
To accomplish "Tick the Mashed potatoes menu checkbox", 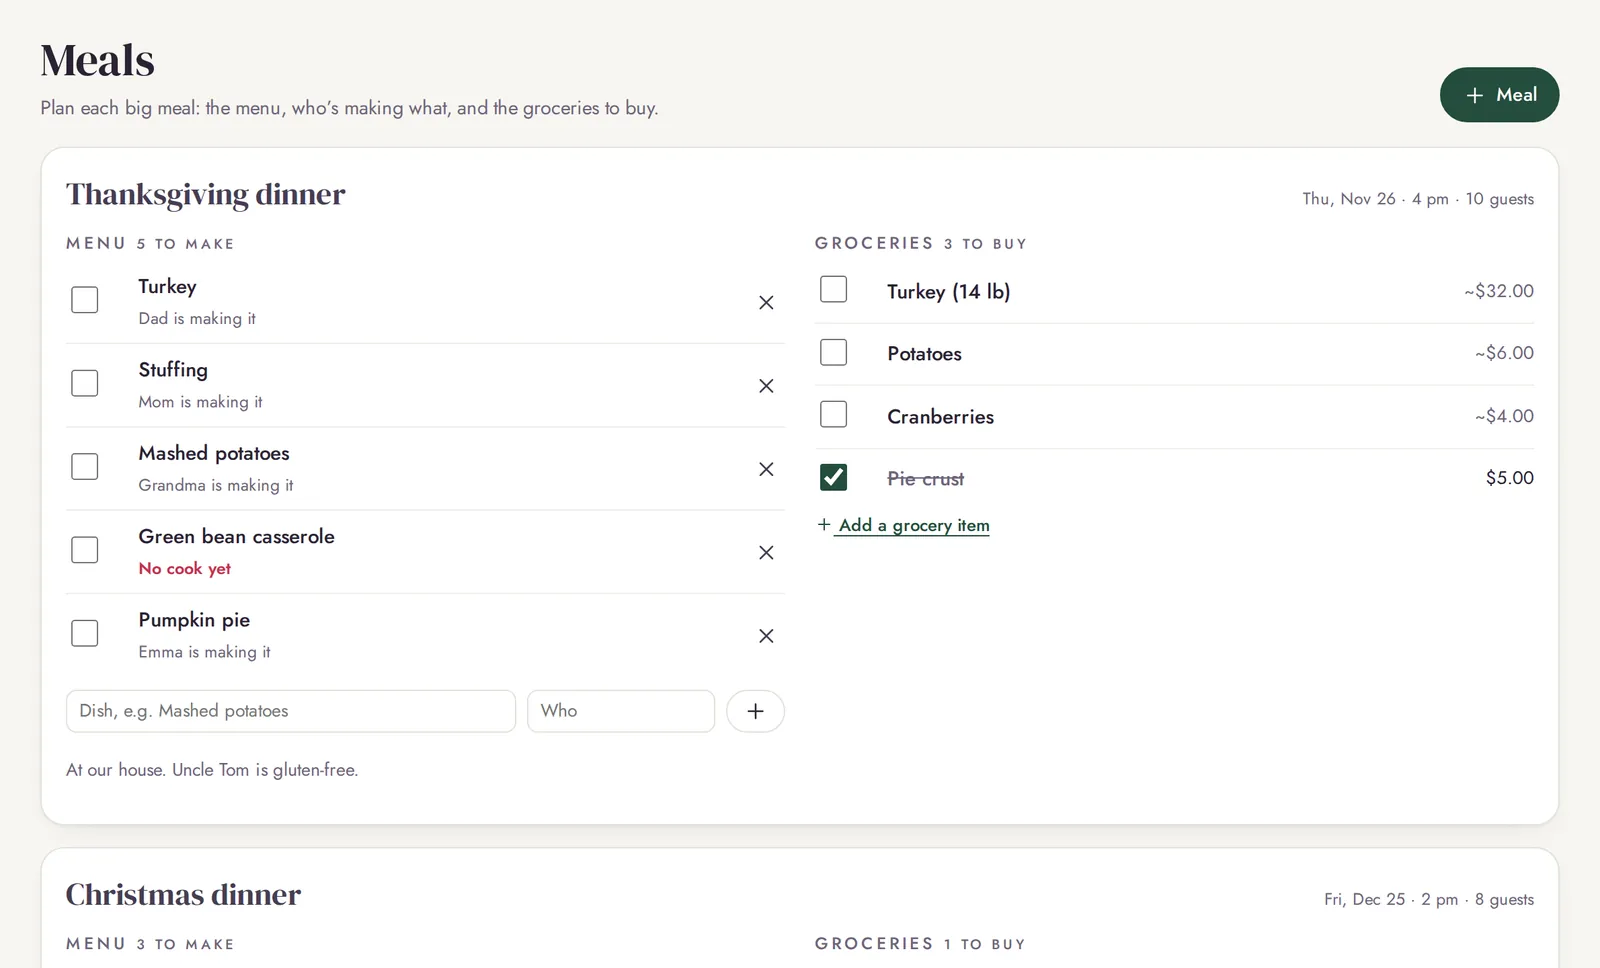I will (85, 466).
